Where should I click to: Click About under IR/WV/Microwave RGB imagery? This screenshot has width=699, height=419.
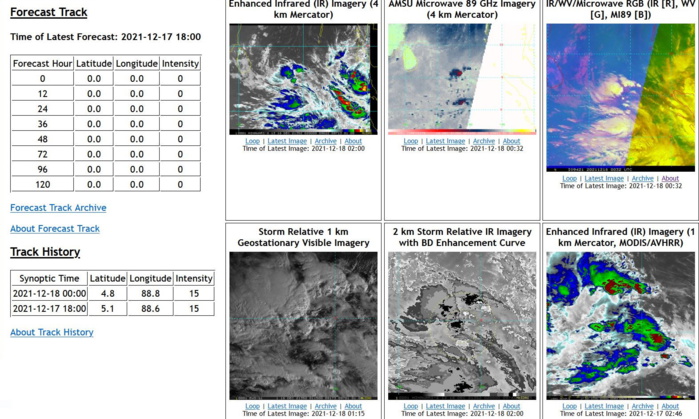coord(670,179)
